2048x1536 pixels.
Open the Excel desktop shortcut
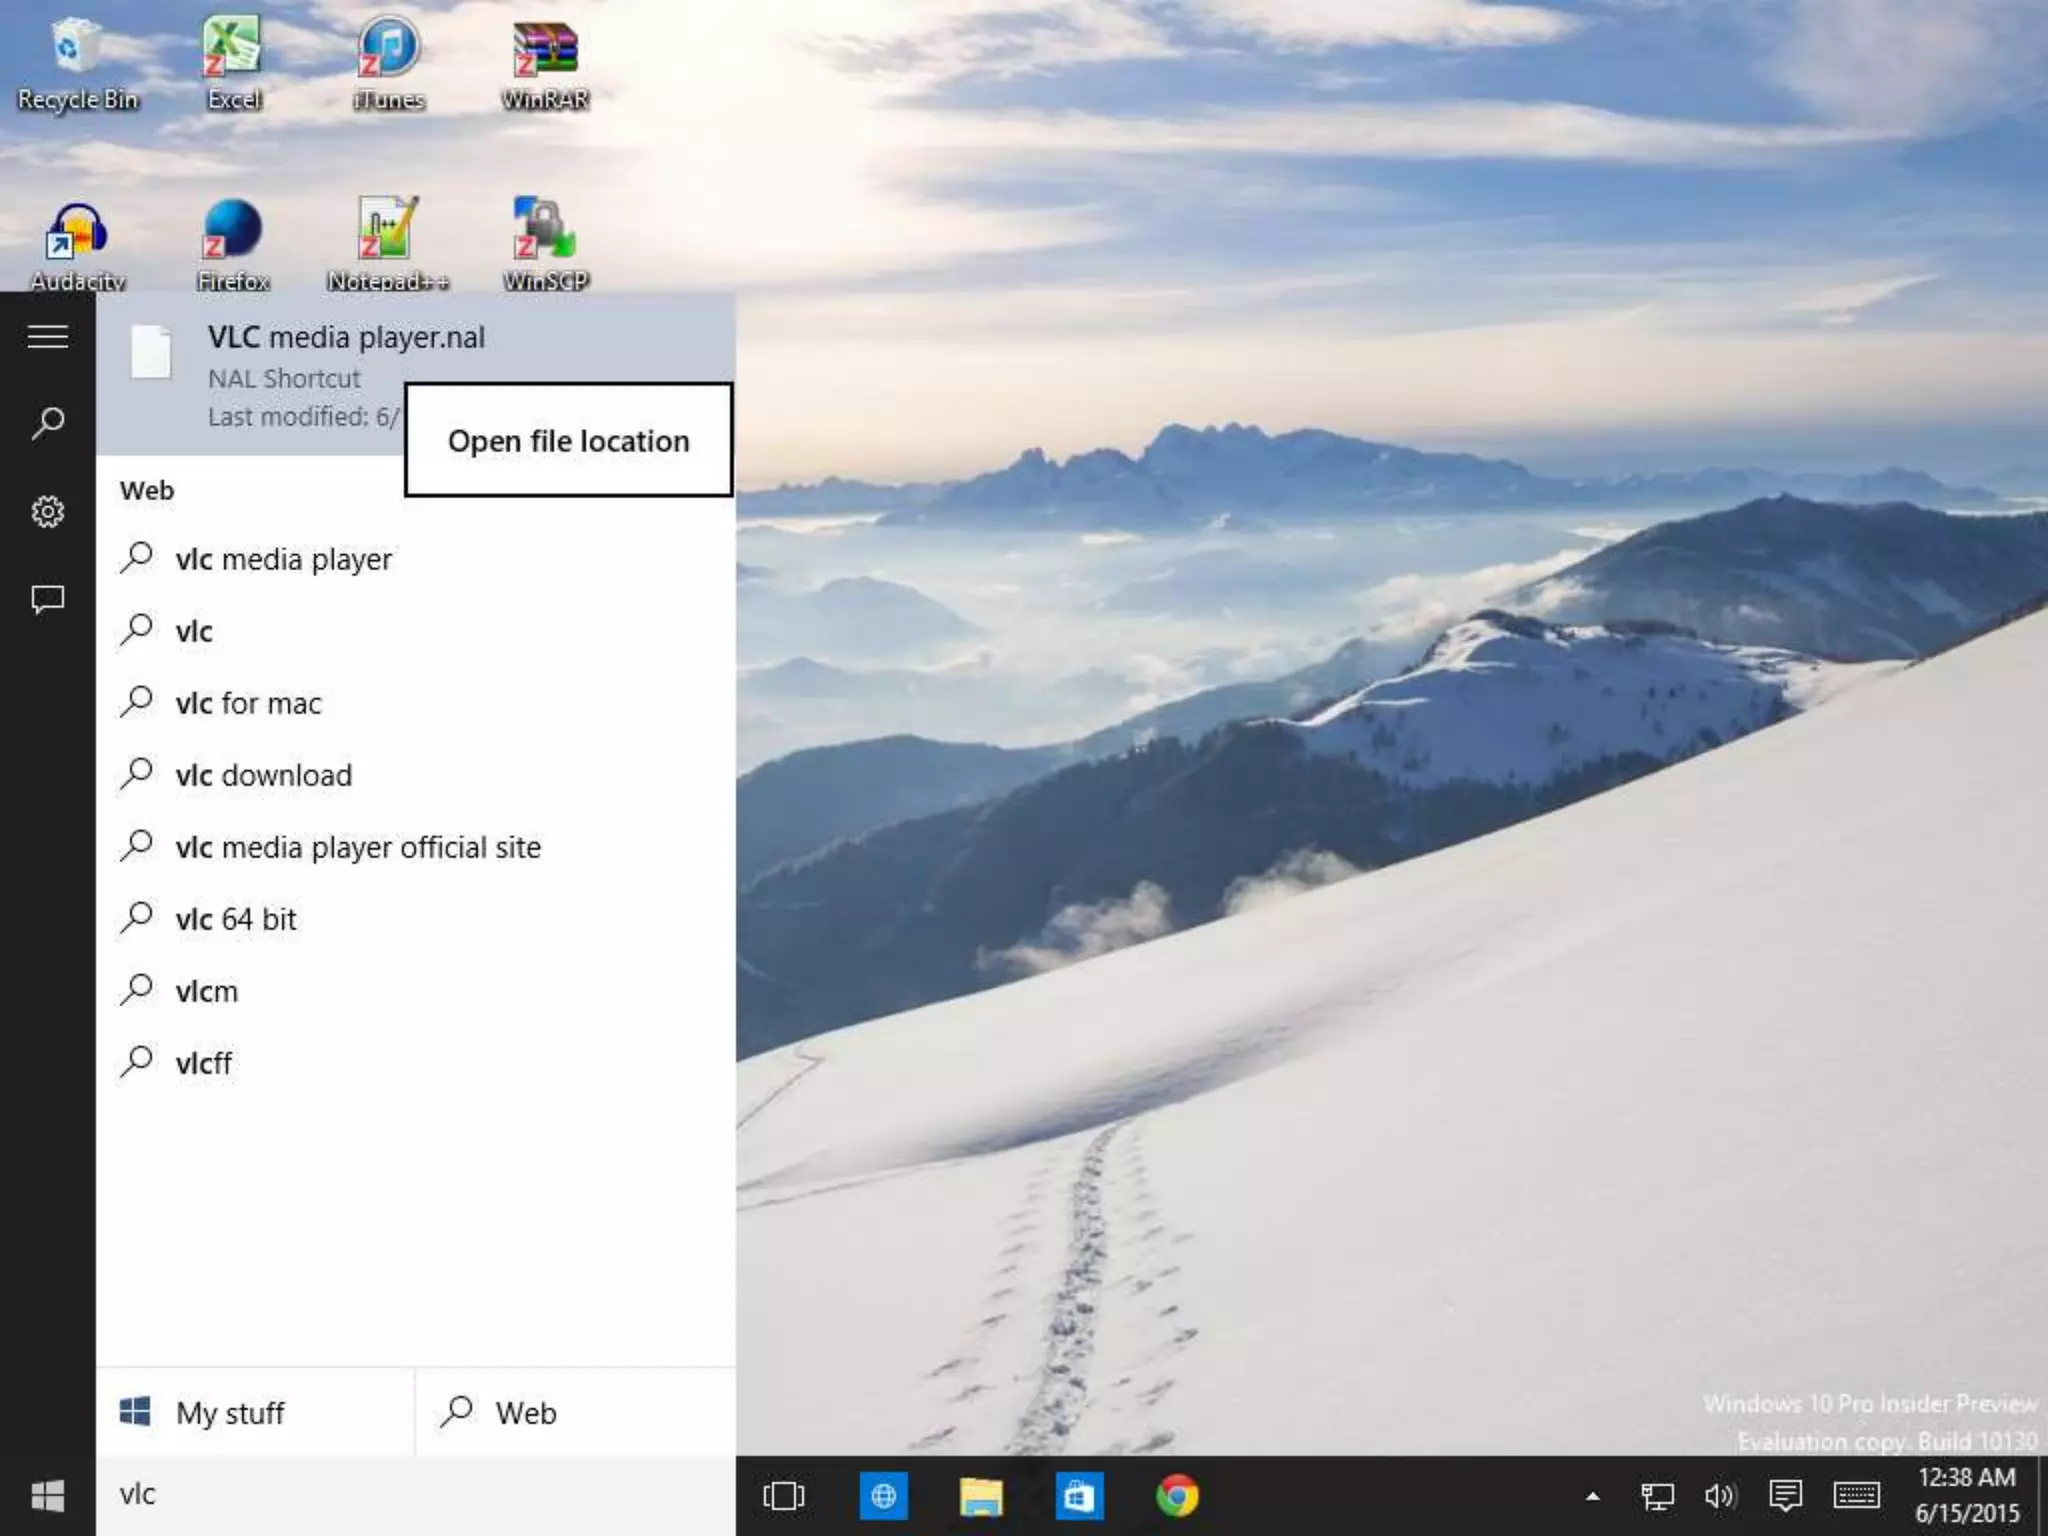point(233,63)
